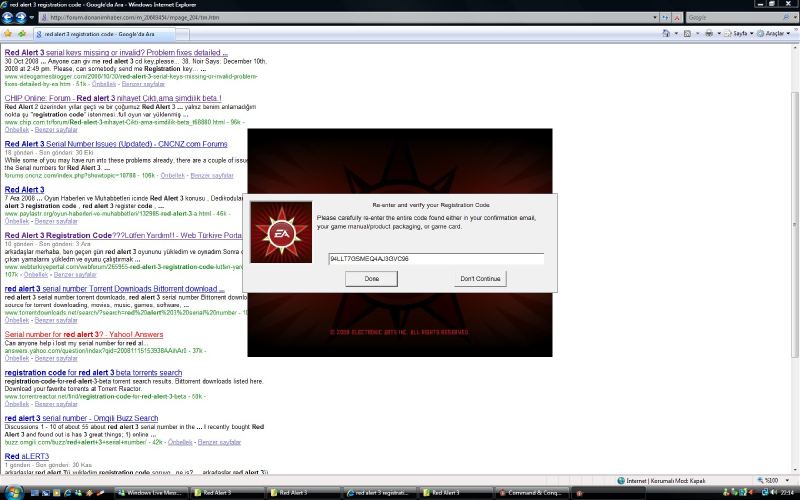
Task: Open 'Serial number for red alert 3? - Yahoo! Answers'
Action: coord(84,335)
